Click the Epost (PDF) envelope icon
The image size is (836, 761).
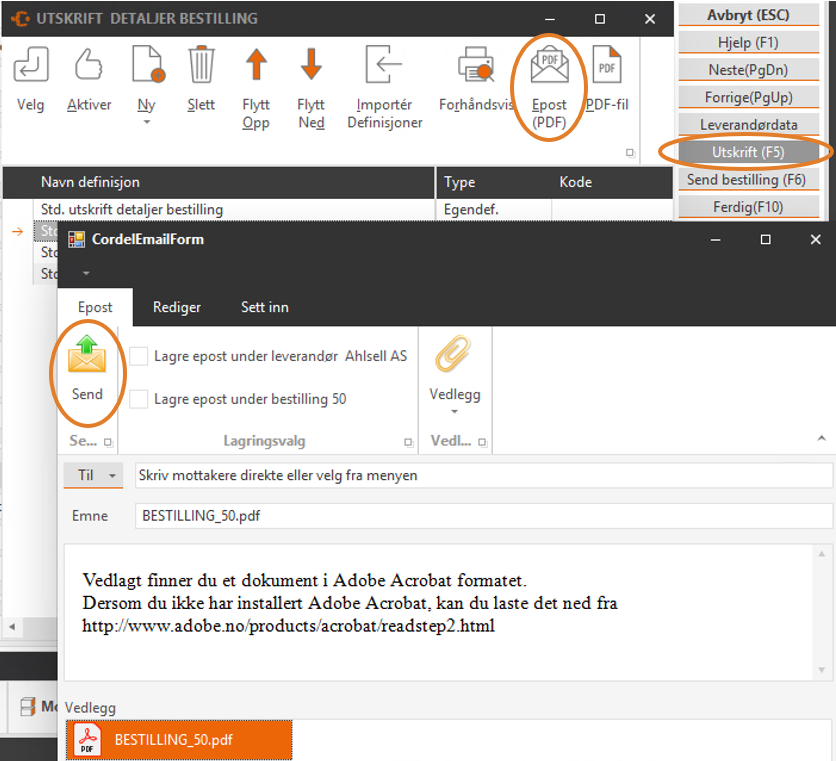549,67
